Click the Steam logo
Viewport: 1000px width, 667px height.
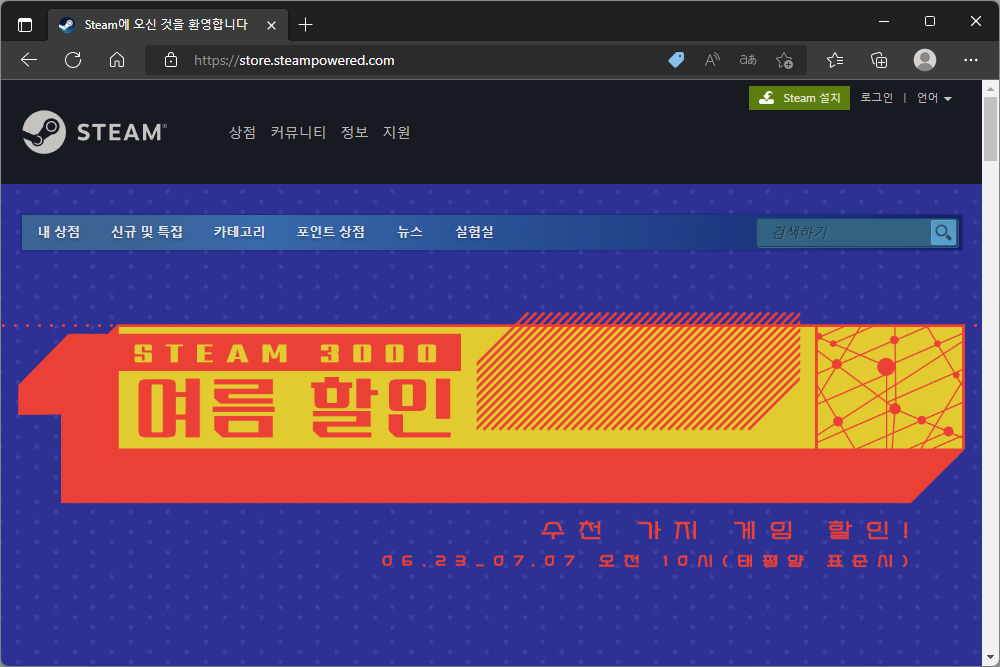click(94, 132)
